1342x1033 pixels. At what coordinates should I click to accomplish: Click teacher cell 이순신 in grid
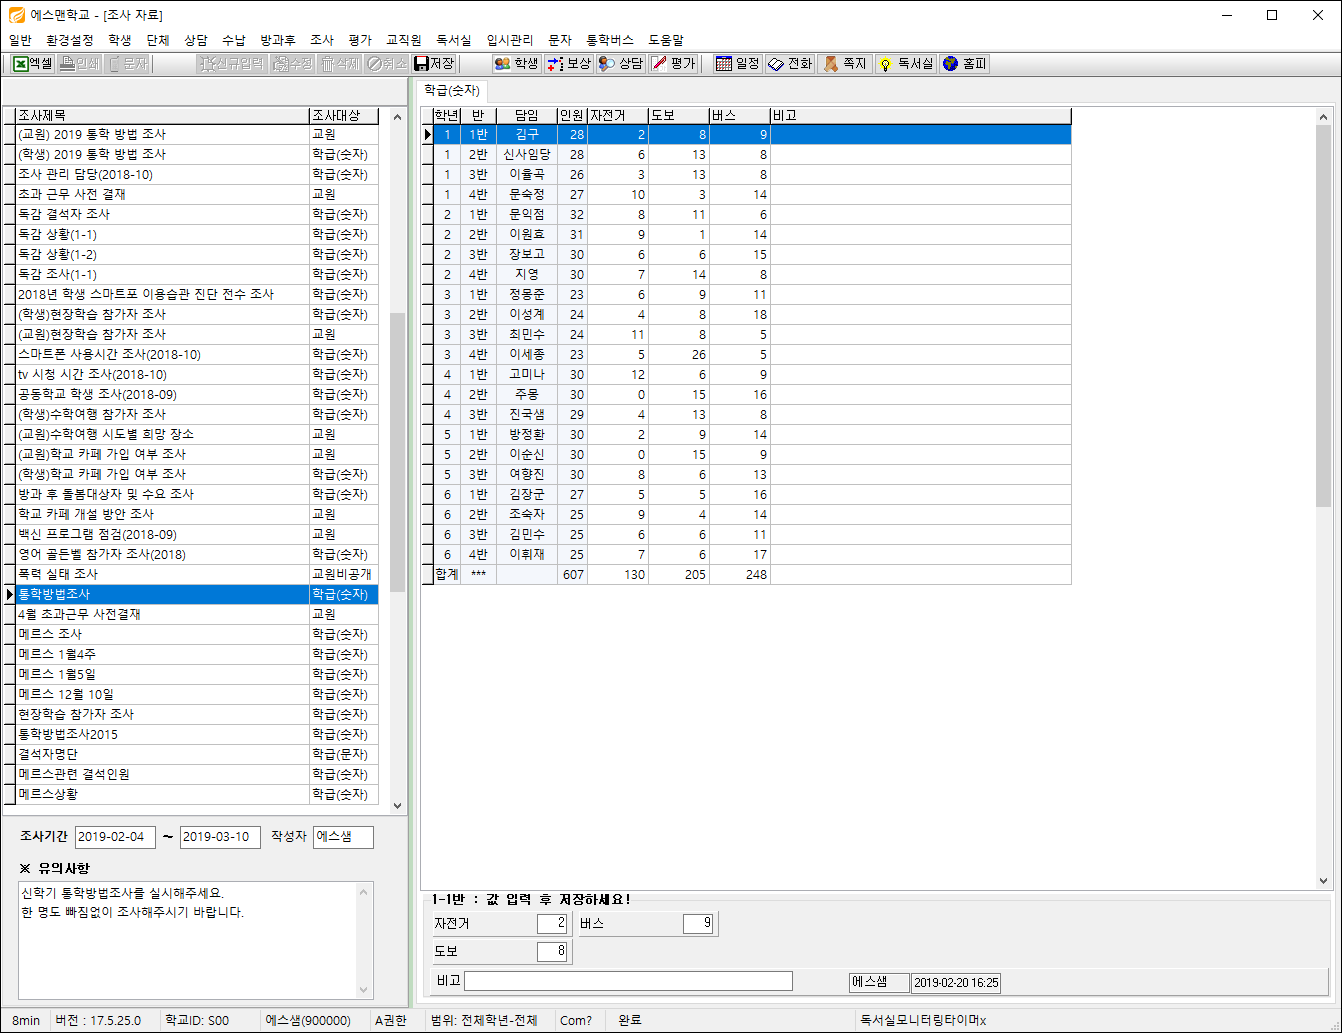(x=527, y=454)
